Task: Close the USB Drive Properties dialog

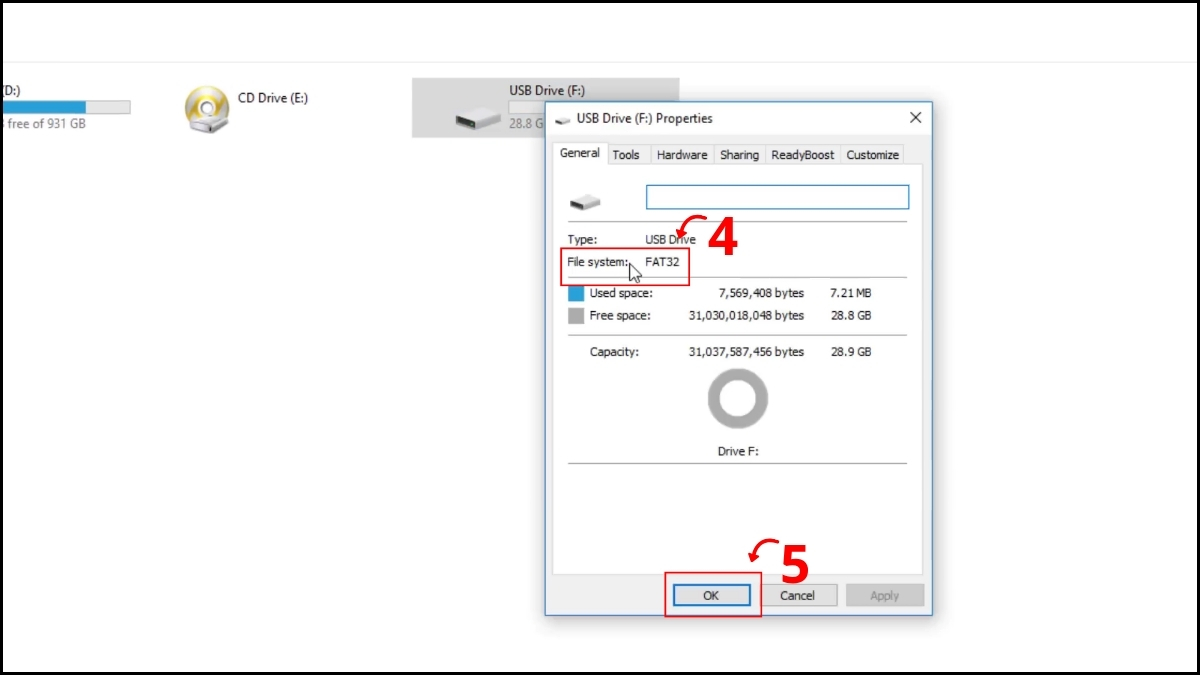Action: 915,118
